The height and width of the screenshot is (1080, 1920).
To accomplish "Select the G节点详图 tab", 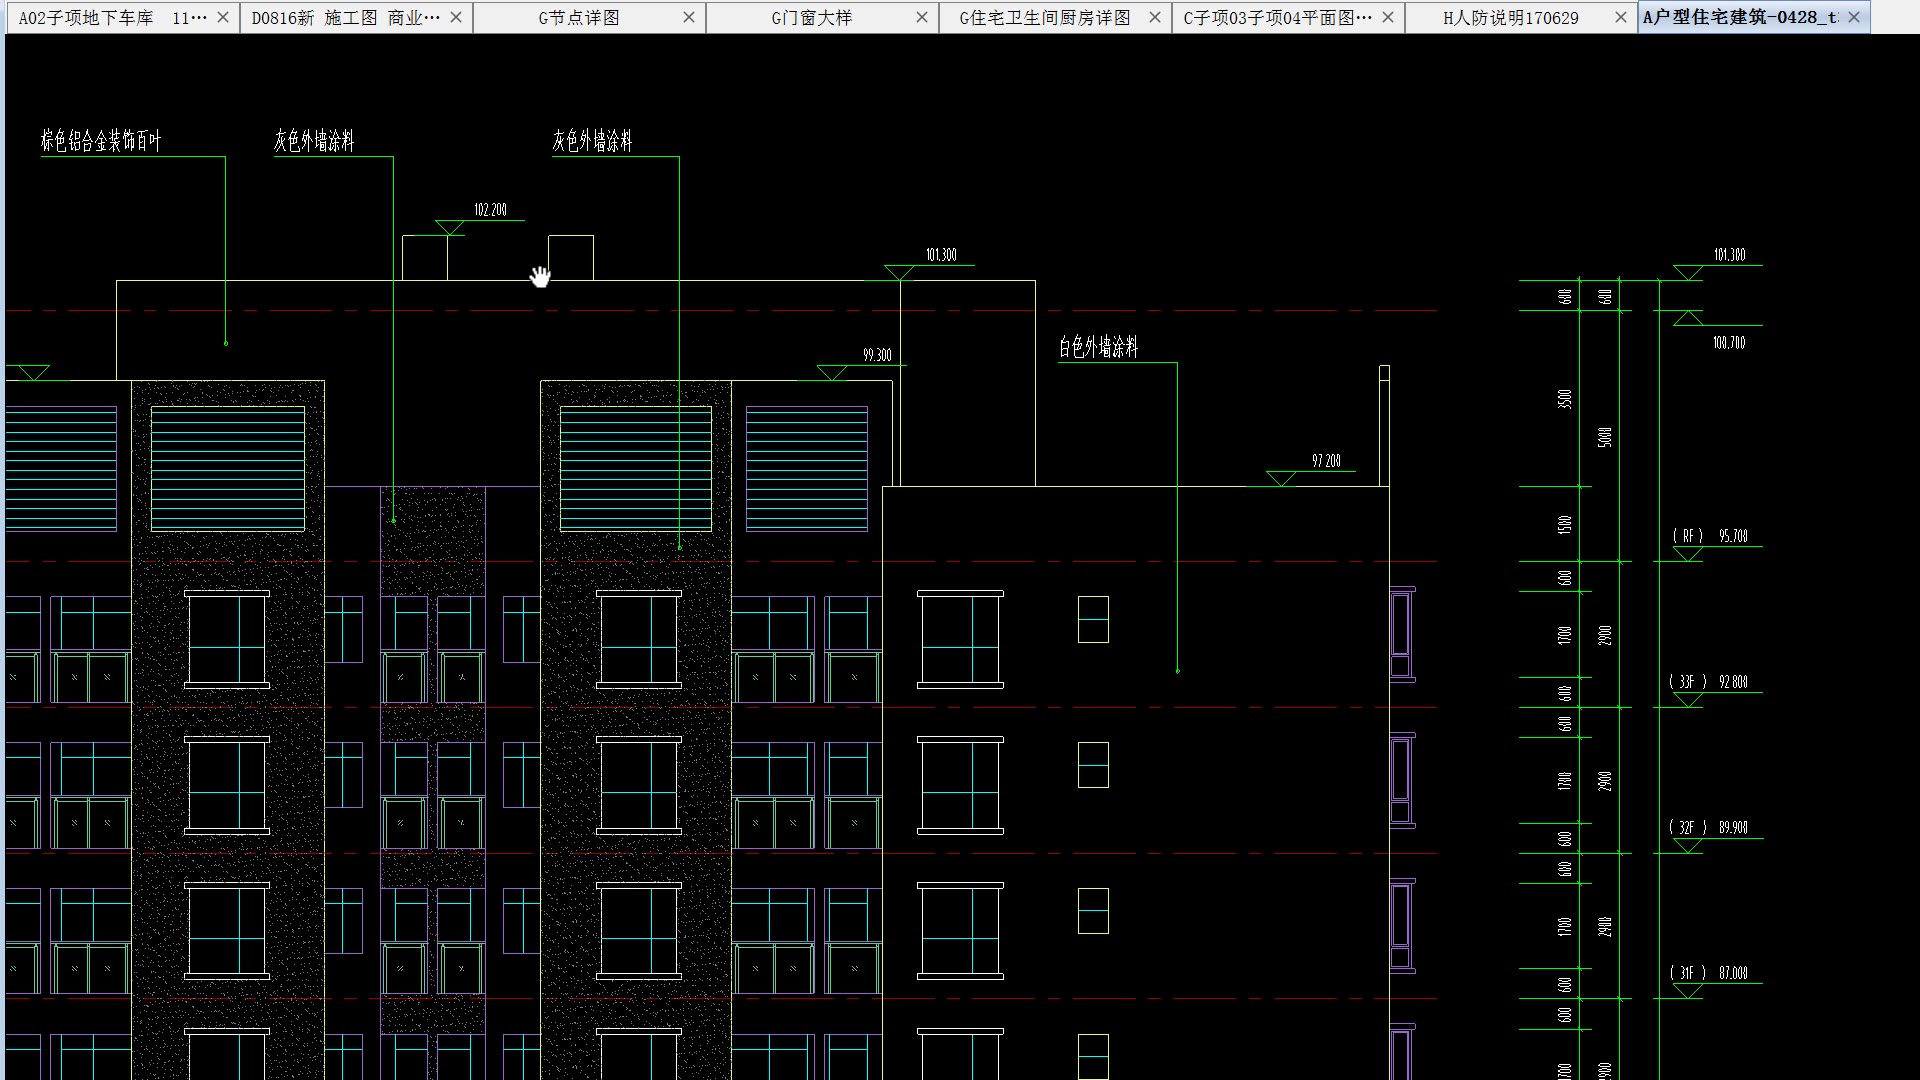I will [x=588, y=17].
